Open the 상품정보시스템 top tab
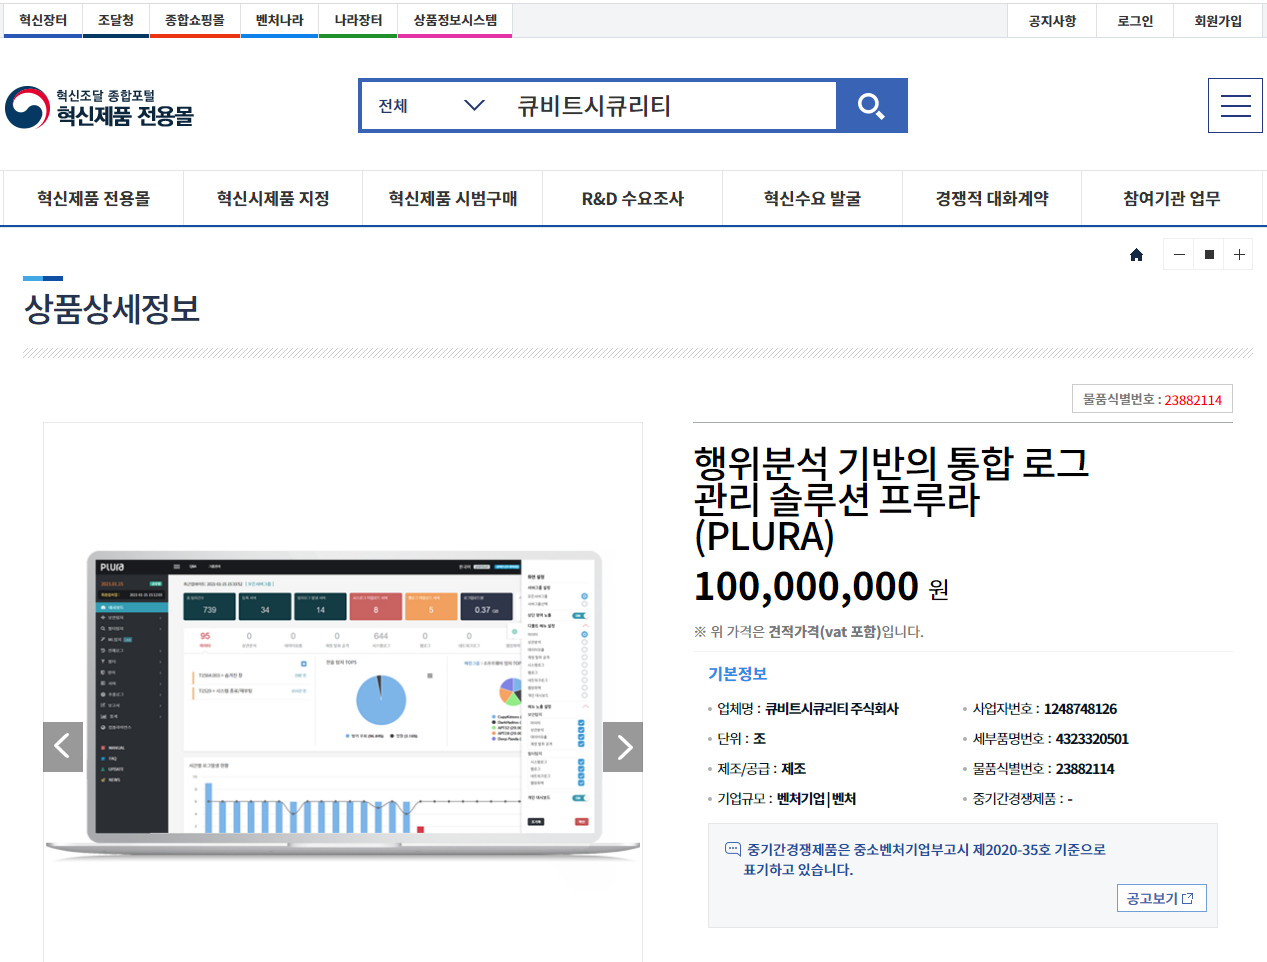This screenshot has height=962, width=1267. [x=455, y=20]
